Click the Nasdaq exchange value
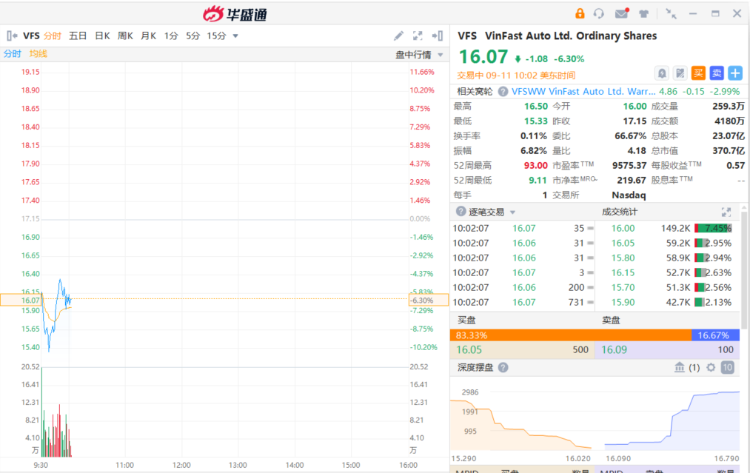The image size is (750, 473). coord(629,195)
